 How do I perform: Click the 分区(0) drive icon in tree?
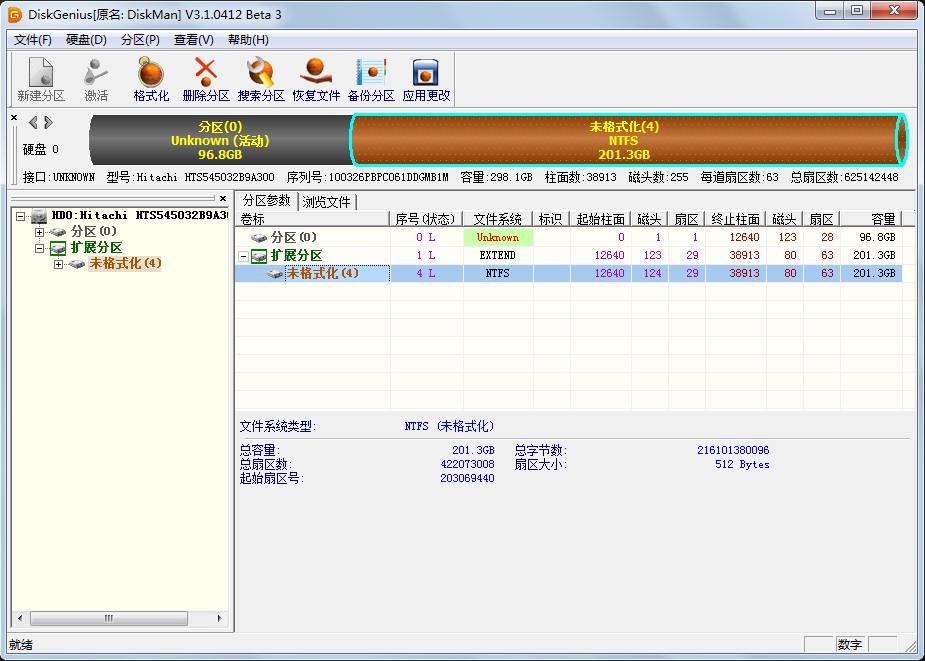(x=58, y=232)
